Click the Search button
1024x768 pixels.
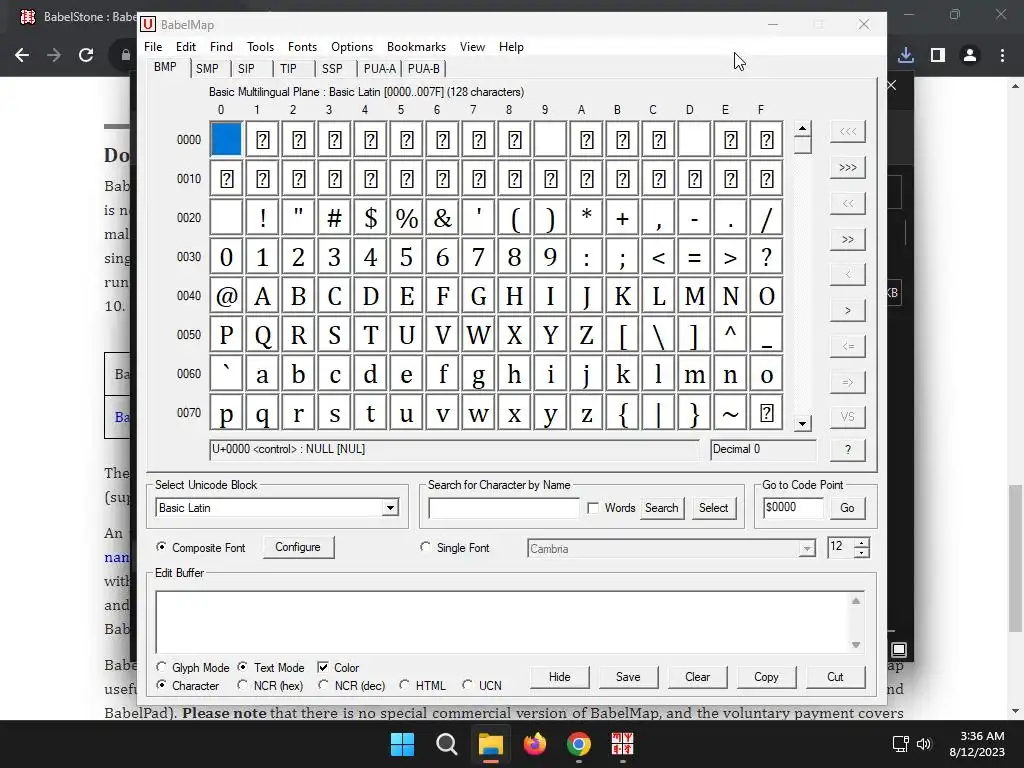pos(662,508)
